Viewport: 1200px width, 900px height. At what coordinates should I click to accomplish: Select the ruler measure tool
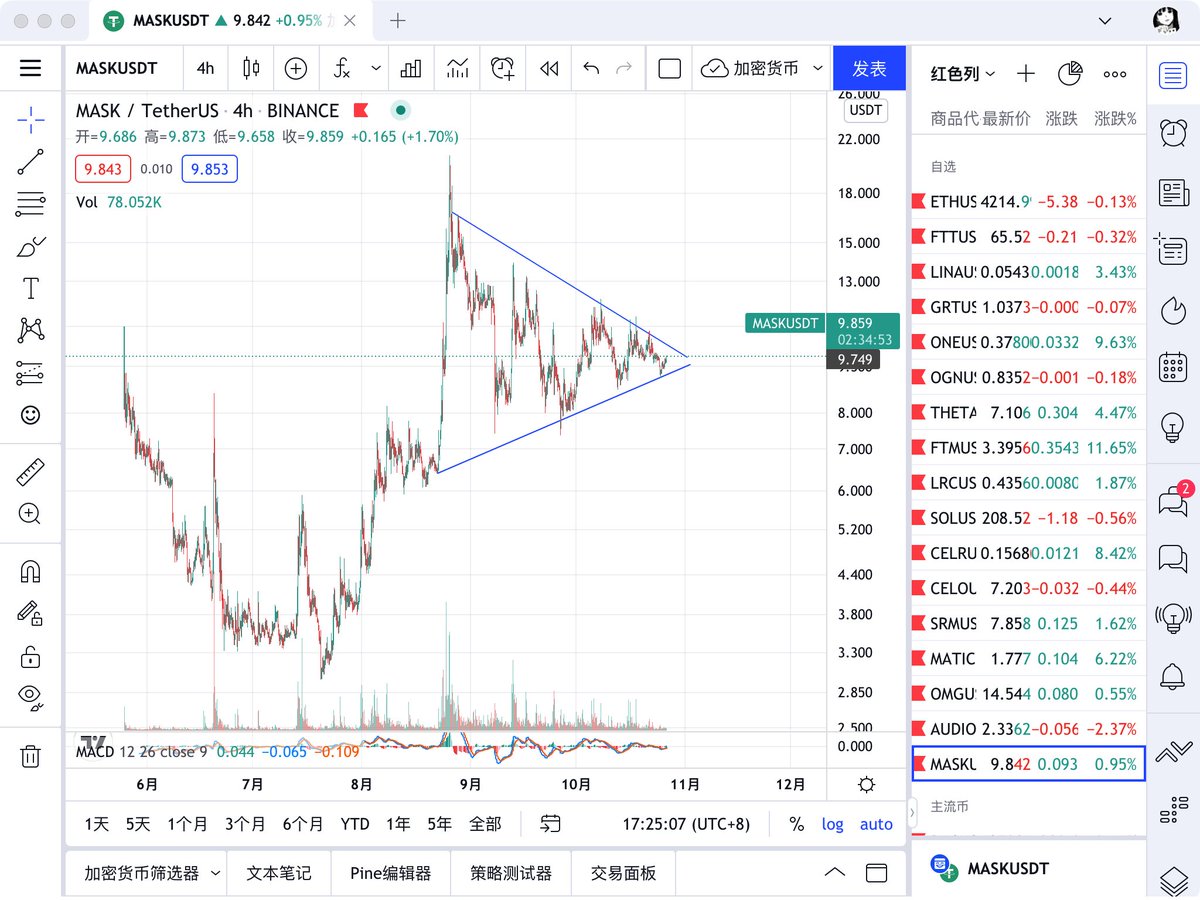(x=31, y=472)
